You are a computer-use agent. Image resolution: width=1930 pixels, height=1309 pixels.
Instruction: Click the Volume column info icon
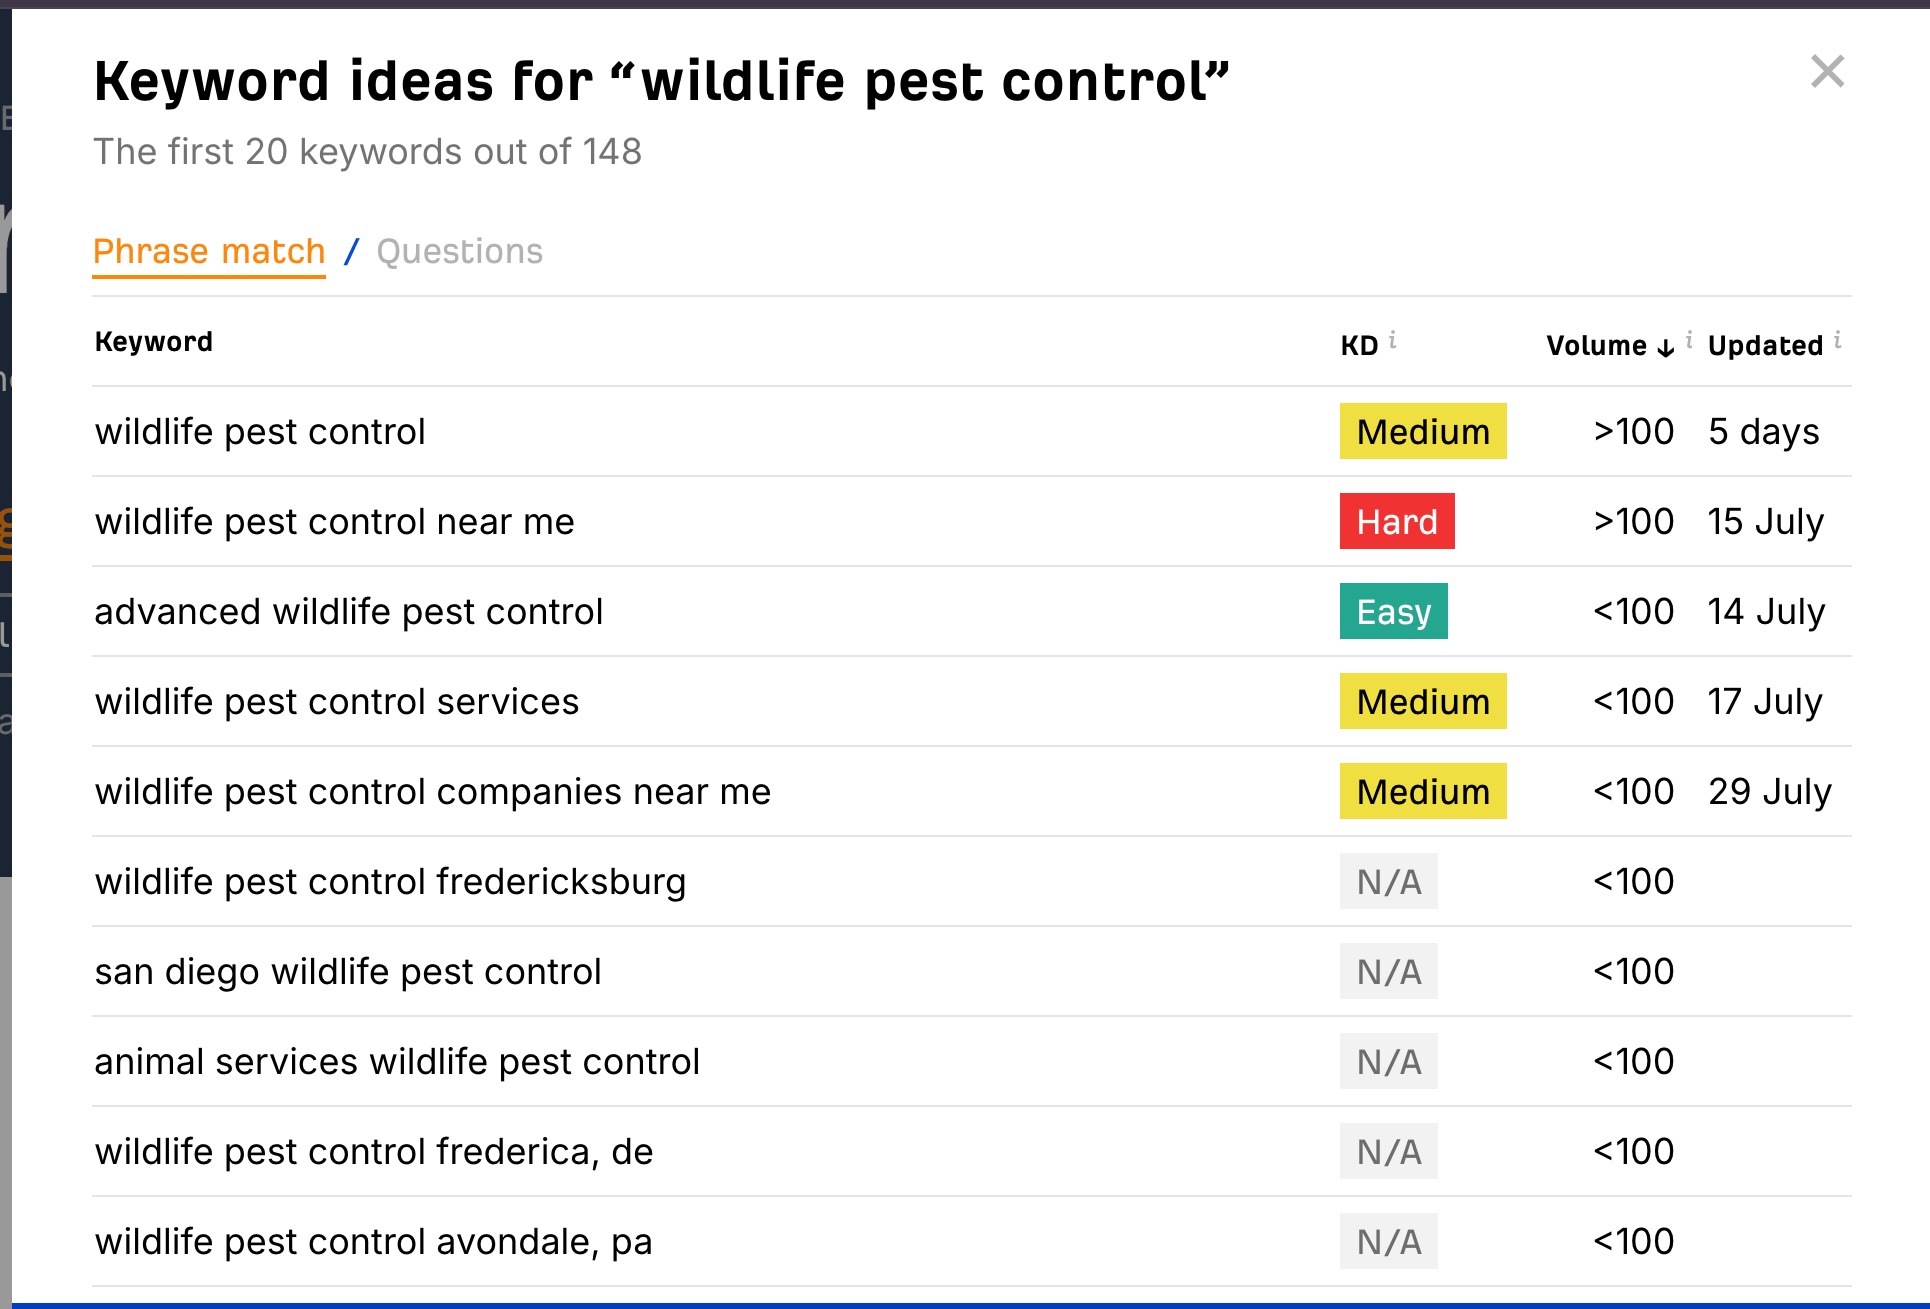pyautogui.click(x=1689, y=339)
